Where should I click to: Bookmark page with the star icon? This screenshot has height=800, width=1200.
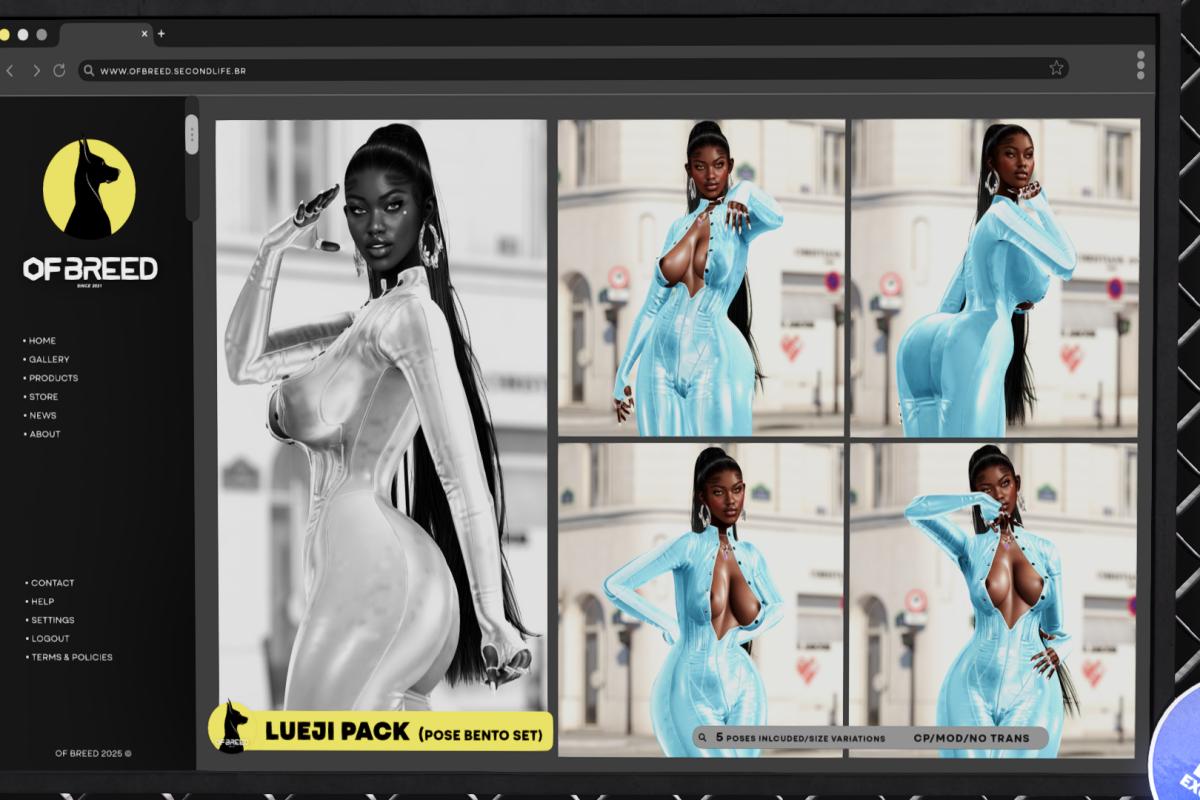[x=1056, y=68]
